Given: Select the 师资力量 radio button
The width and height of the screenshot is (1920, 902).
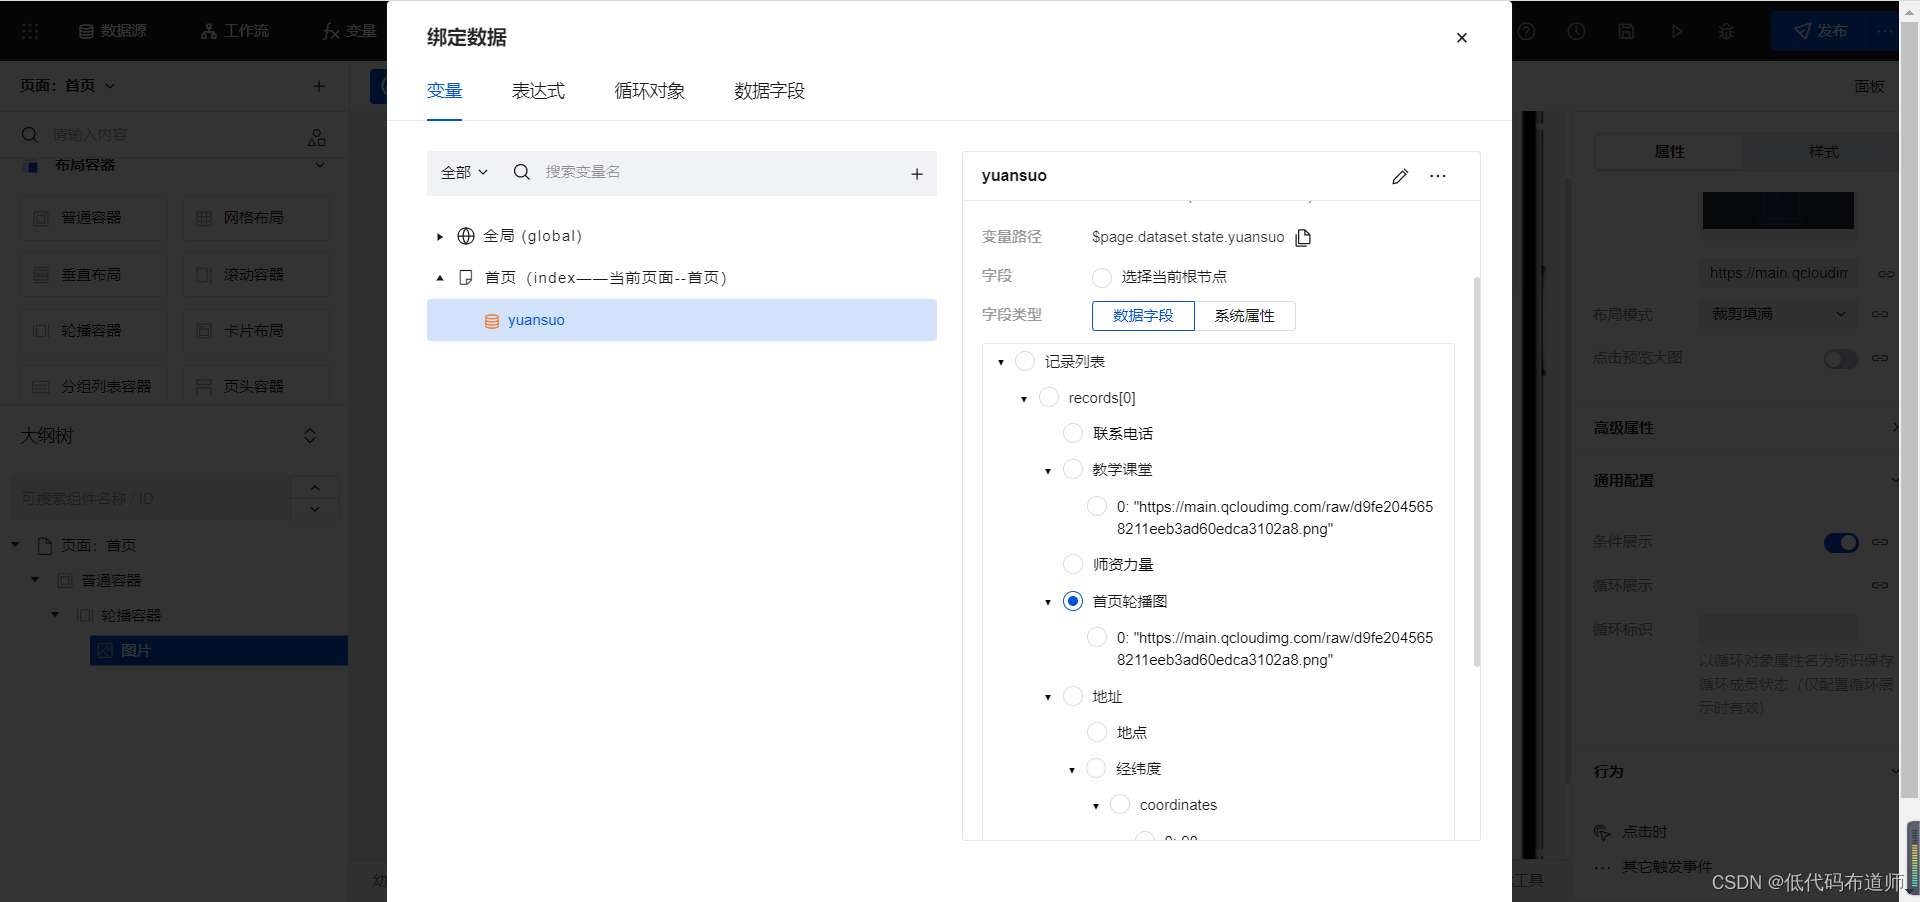Looking at the screenshot, I should coord(1072,564).
